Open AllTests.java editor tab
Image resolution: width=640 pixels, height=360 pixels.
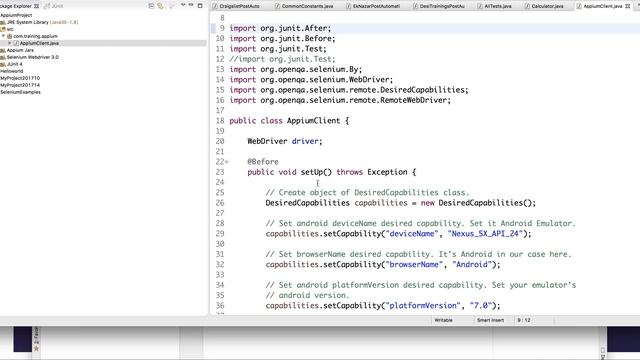click(x=494, y=6)
